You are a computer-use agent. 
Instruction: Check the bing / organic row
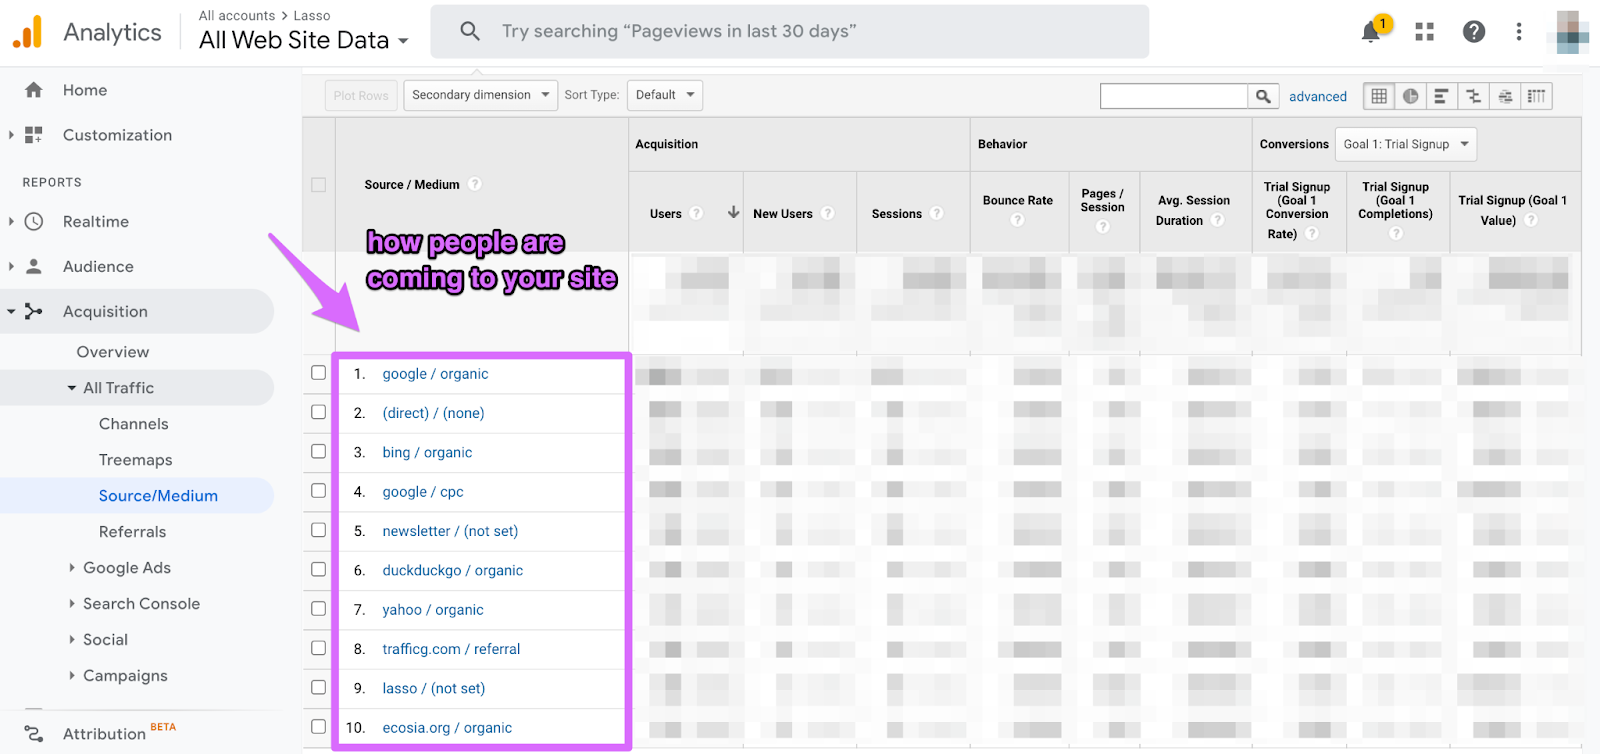click(318, 451)
